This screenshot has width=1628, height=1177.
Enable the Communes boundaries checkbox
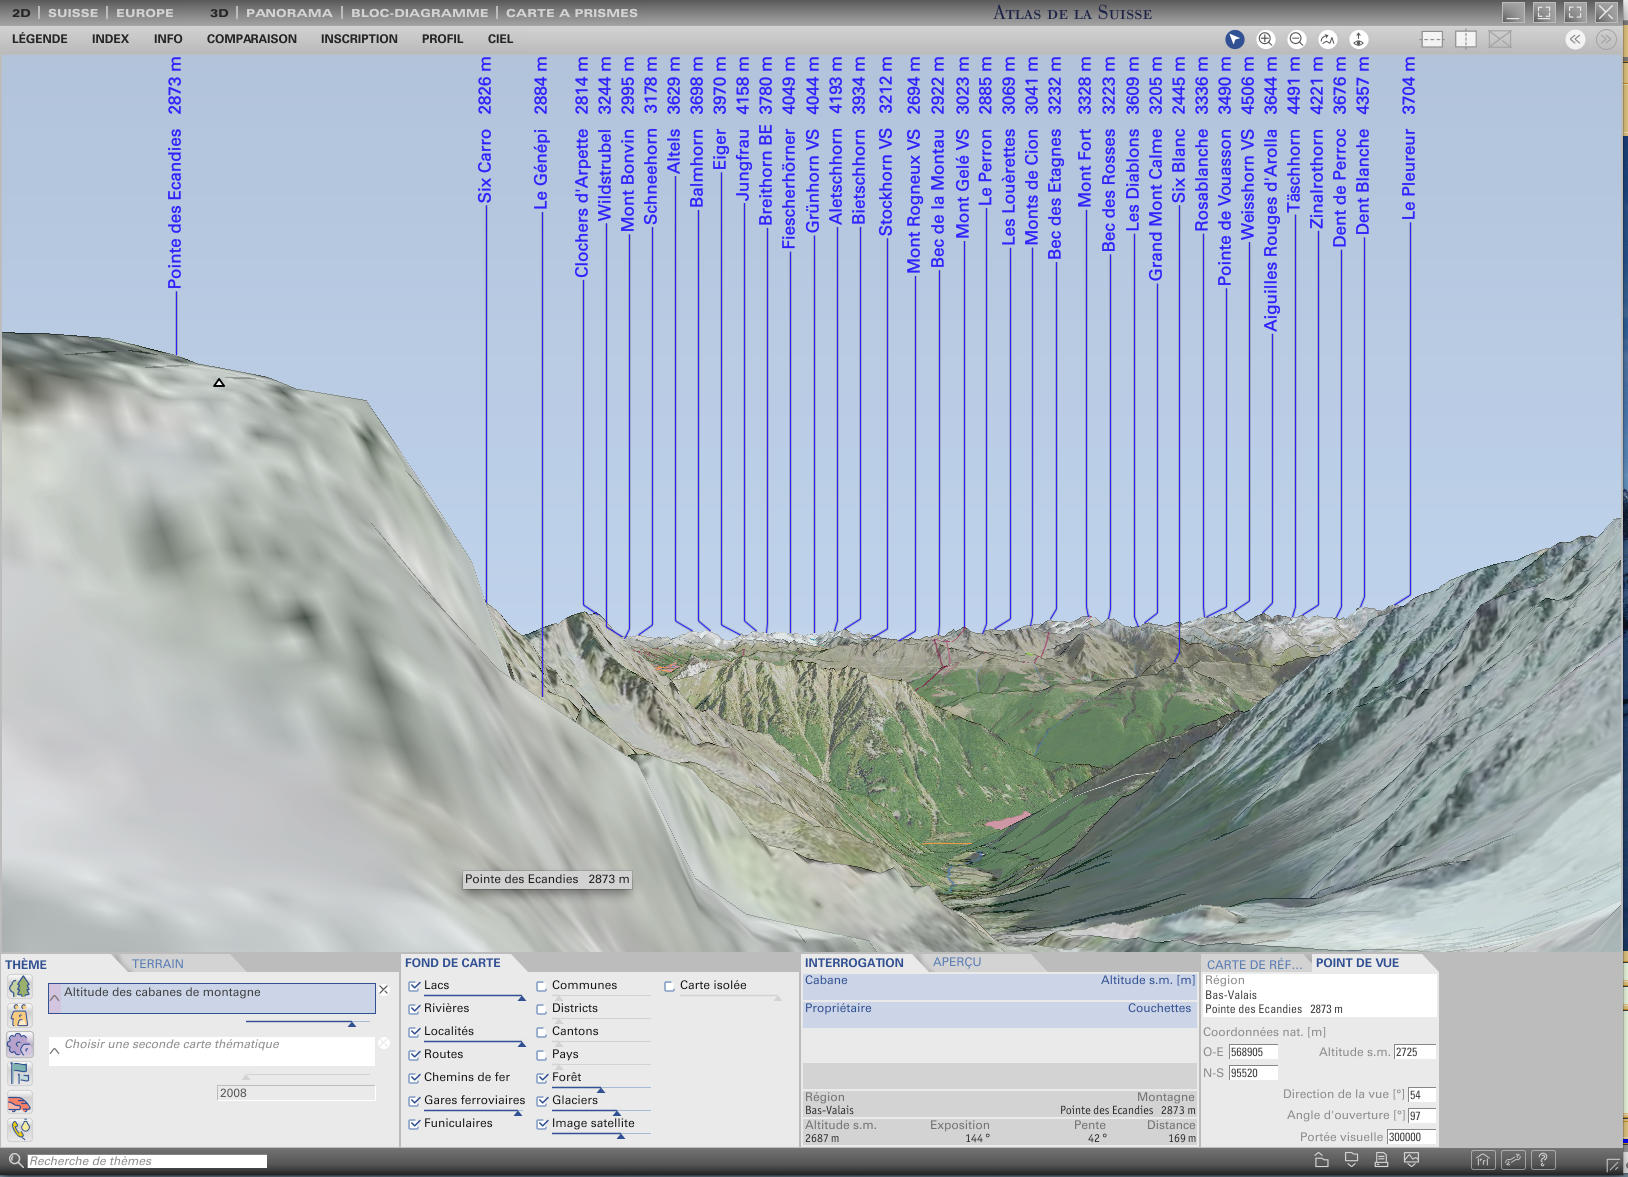tap(542, 986)
